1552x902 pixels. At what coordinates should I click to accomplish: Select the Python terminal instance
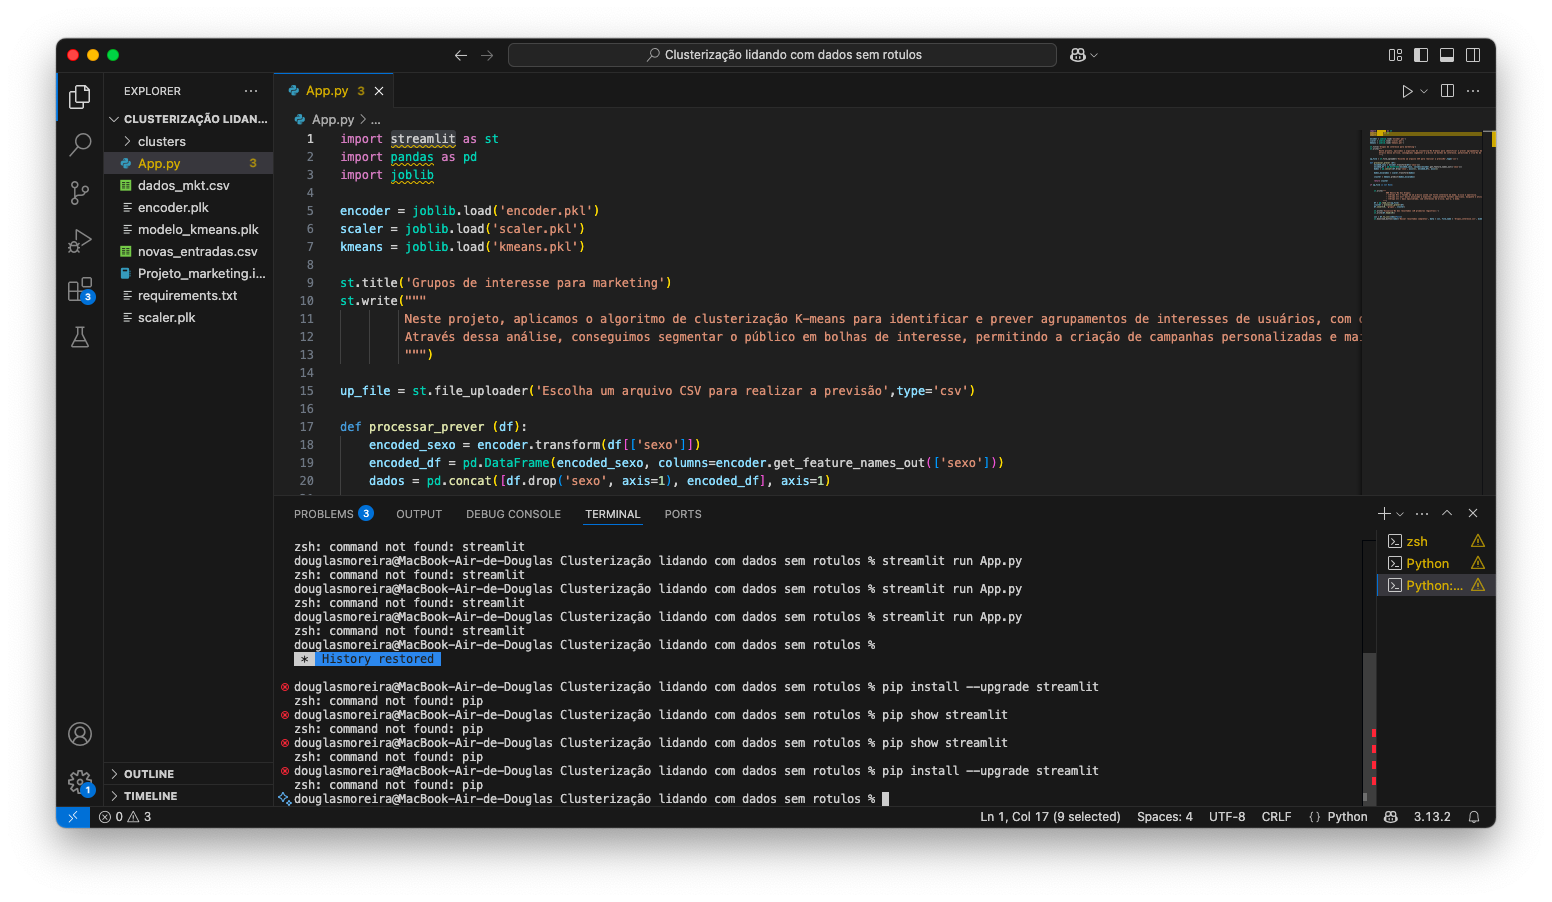coord(1436,563)
